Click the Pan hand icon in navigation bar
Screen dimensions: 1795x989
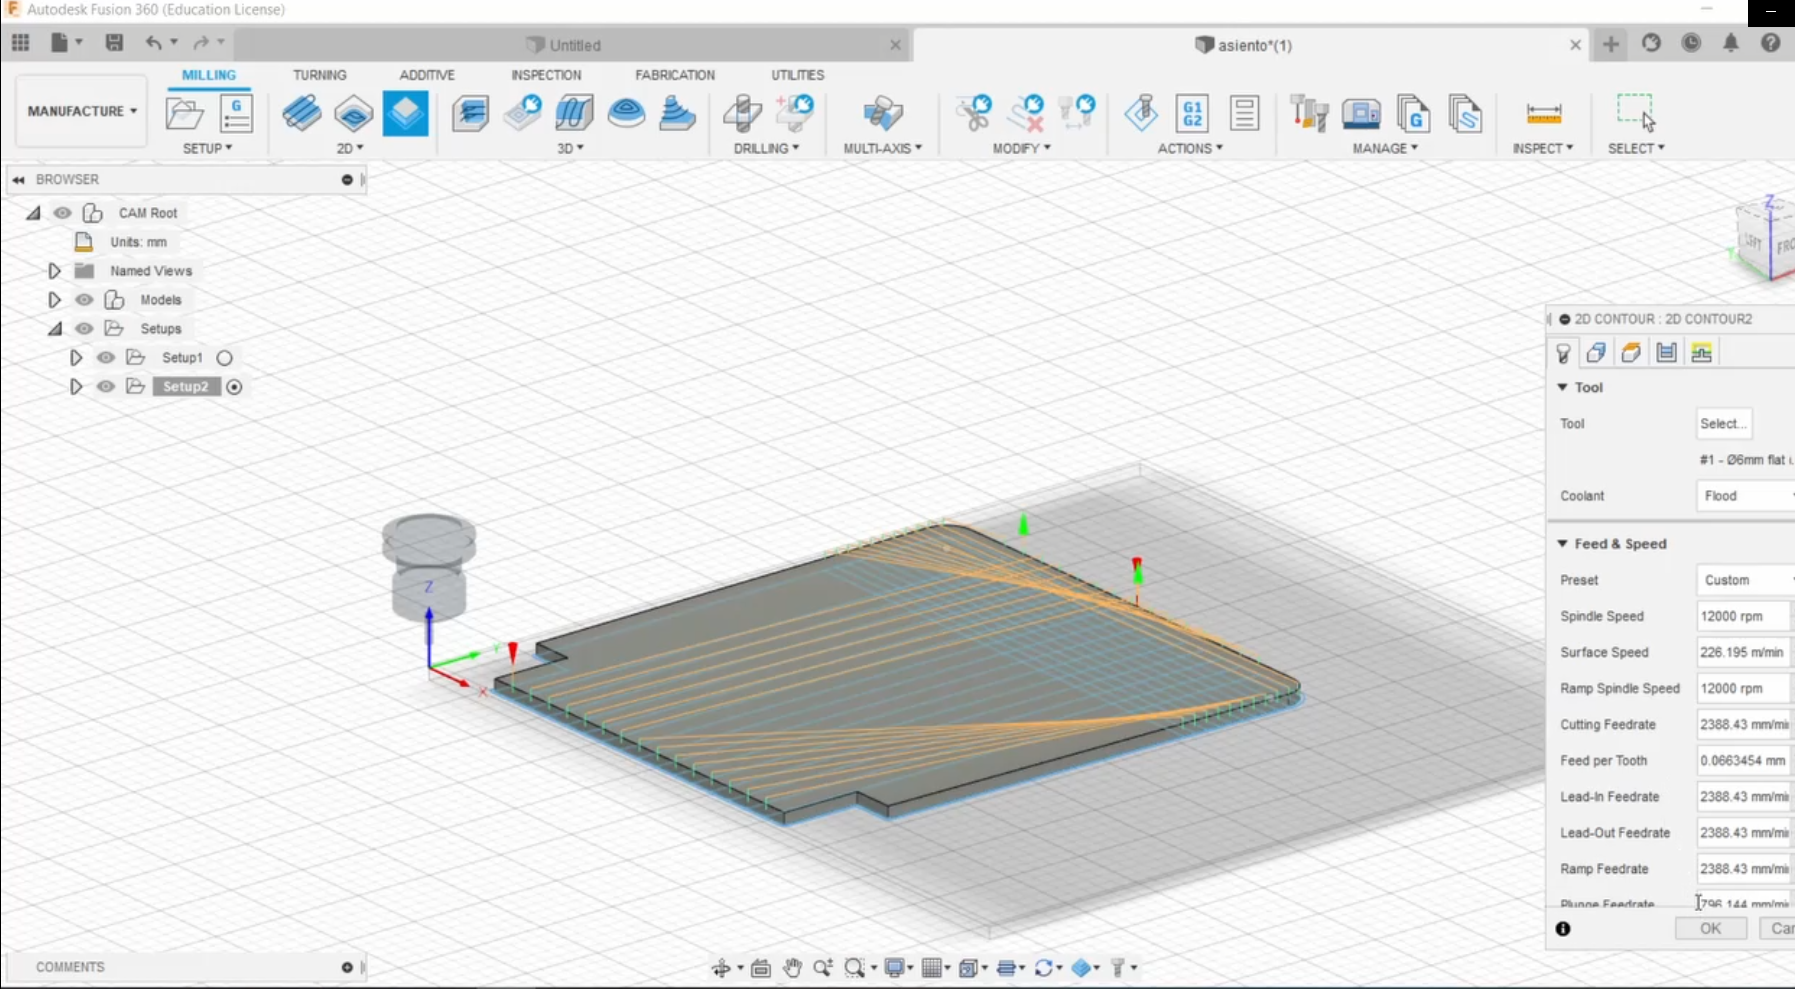pyautogui.click(x=792, y=967)
